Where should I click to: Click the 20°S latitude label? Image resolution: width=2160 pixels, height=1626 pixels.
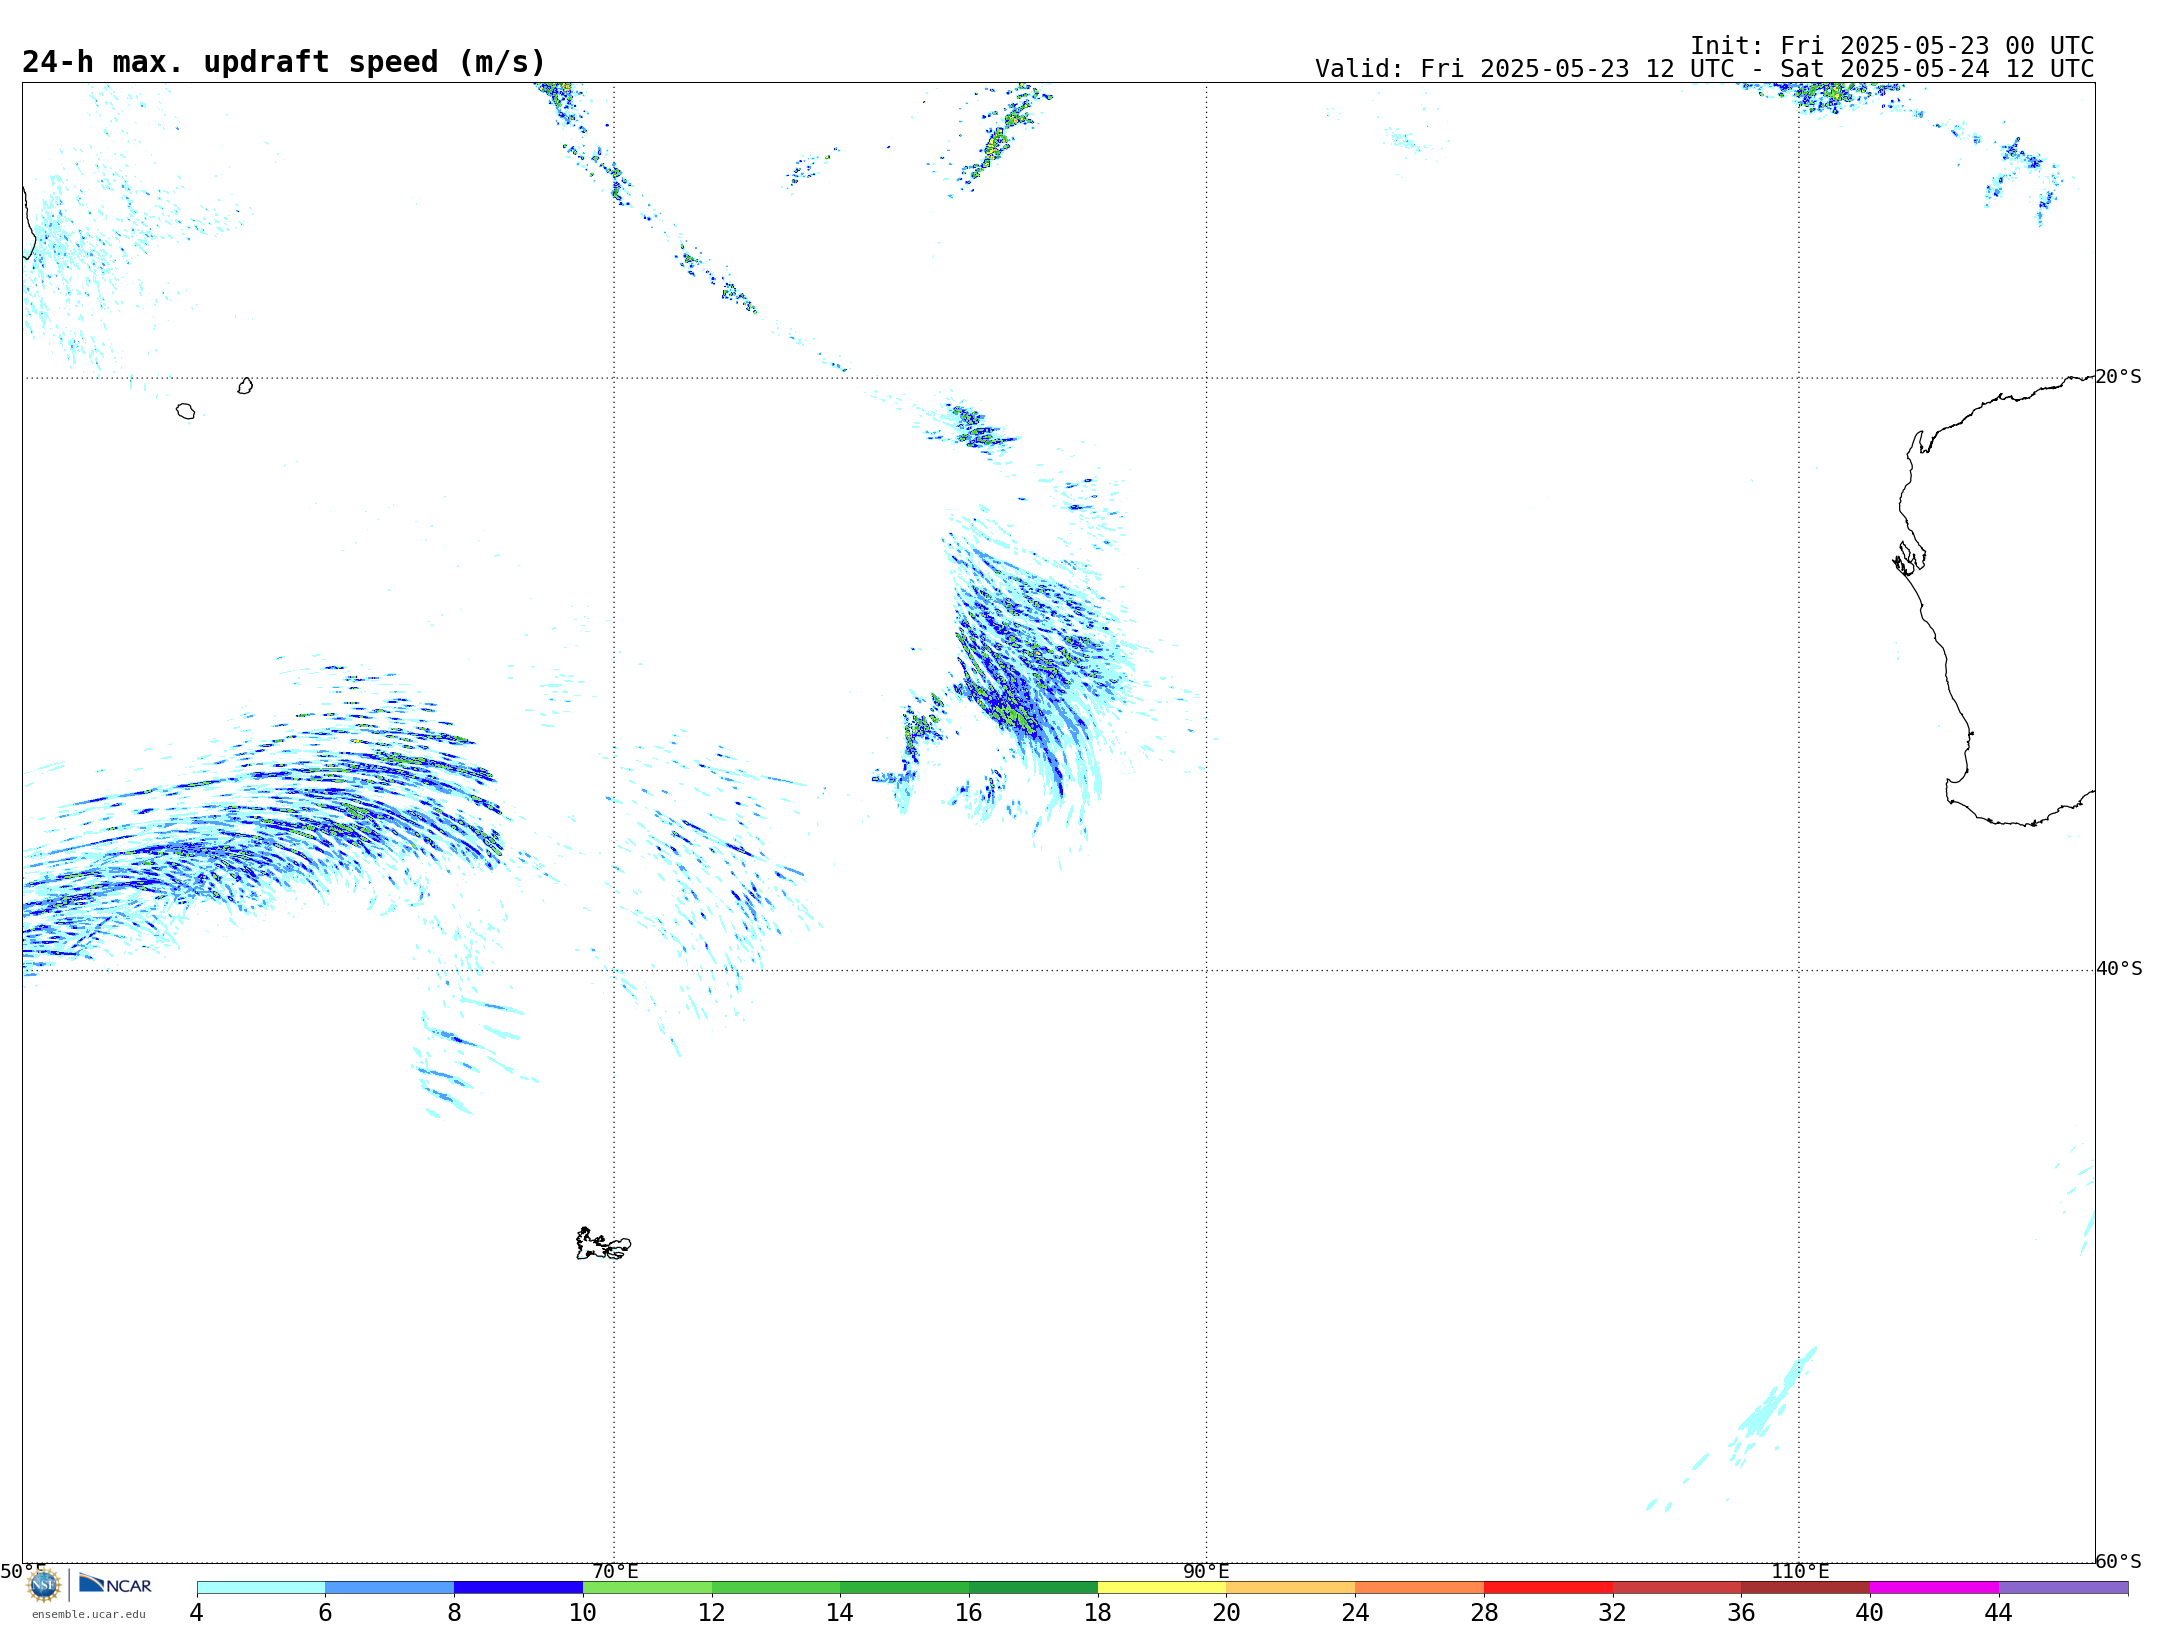2119,377
